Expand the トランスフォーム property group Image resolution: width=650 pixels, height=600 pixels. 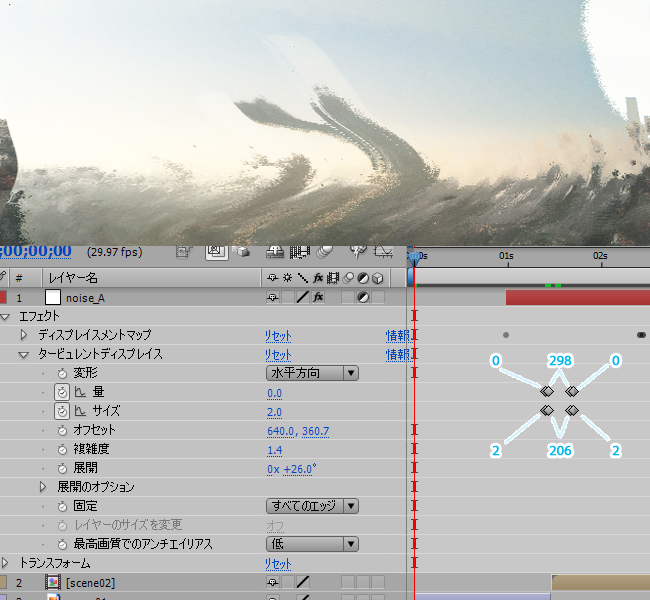click(x=6, y=563)
